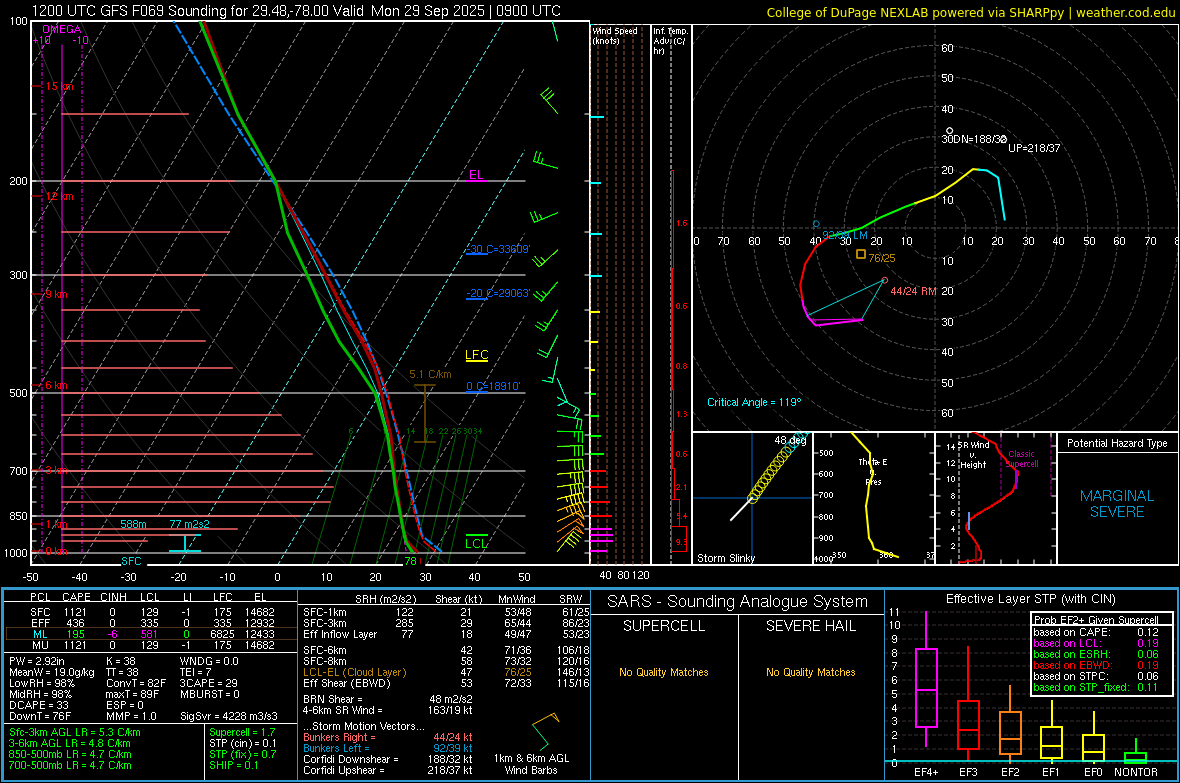Click the 77 m2s2 helicity label
This screenshot has width=1180, height=783.
pos(190,524)
